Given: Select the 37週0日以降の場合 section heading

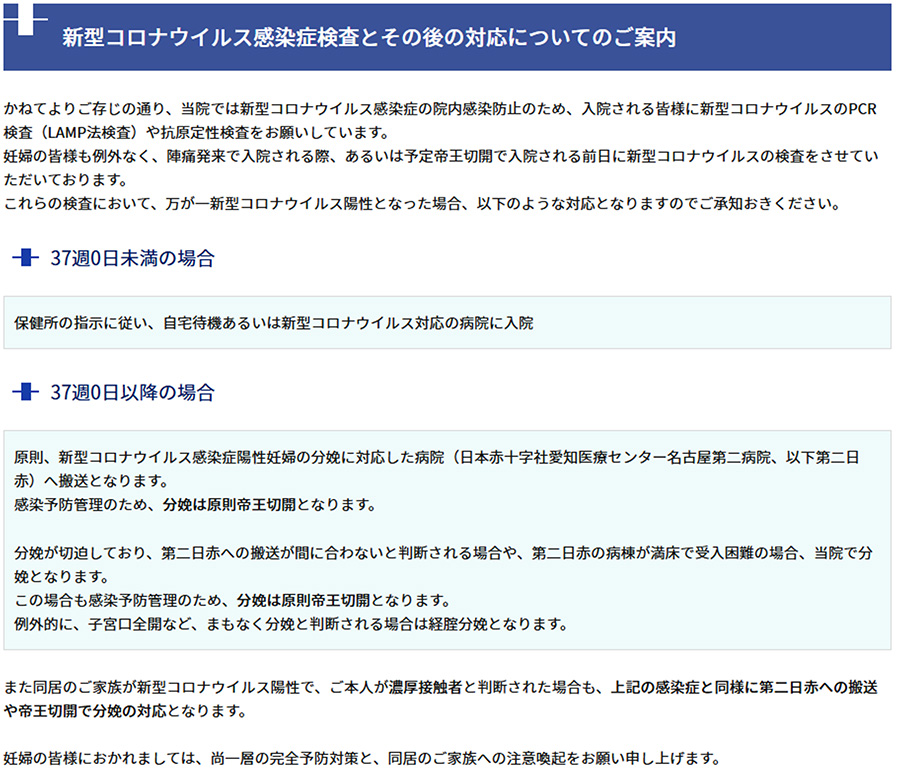Looking at the screenshot, I should coord(132,392).
